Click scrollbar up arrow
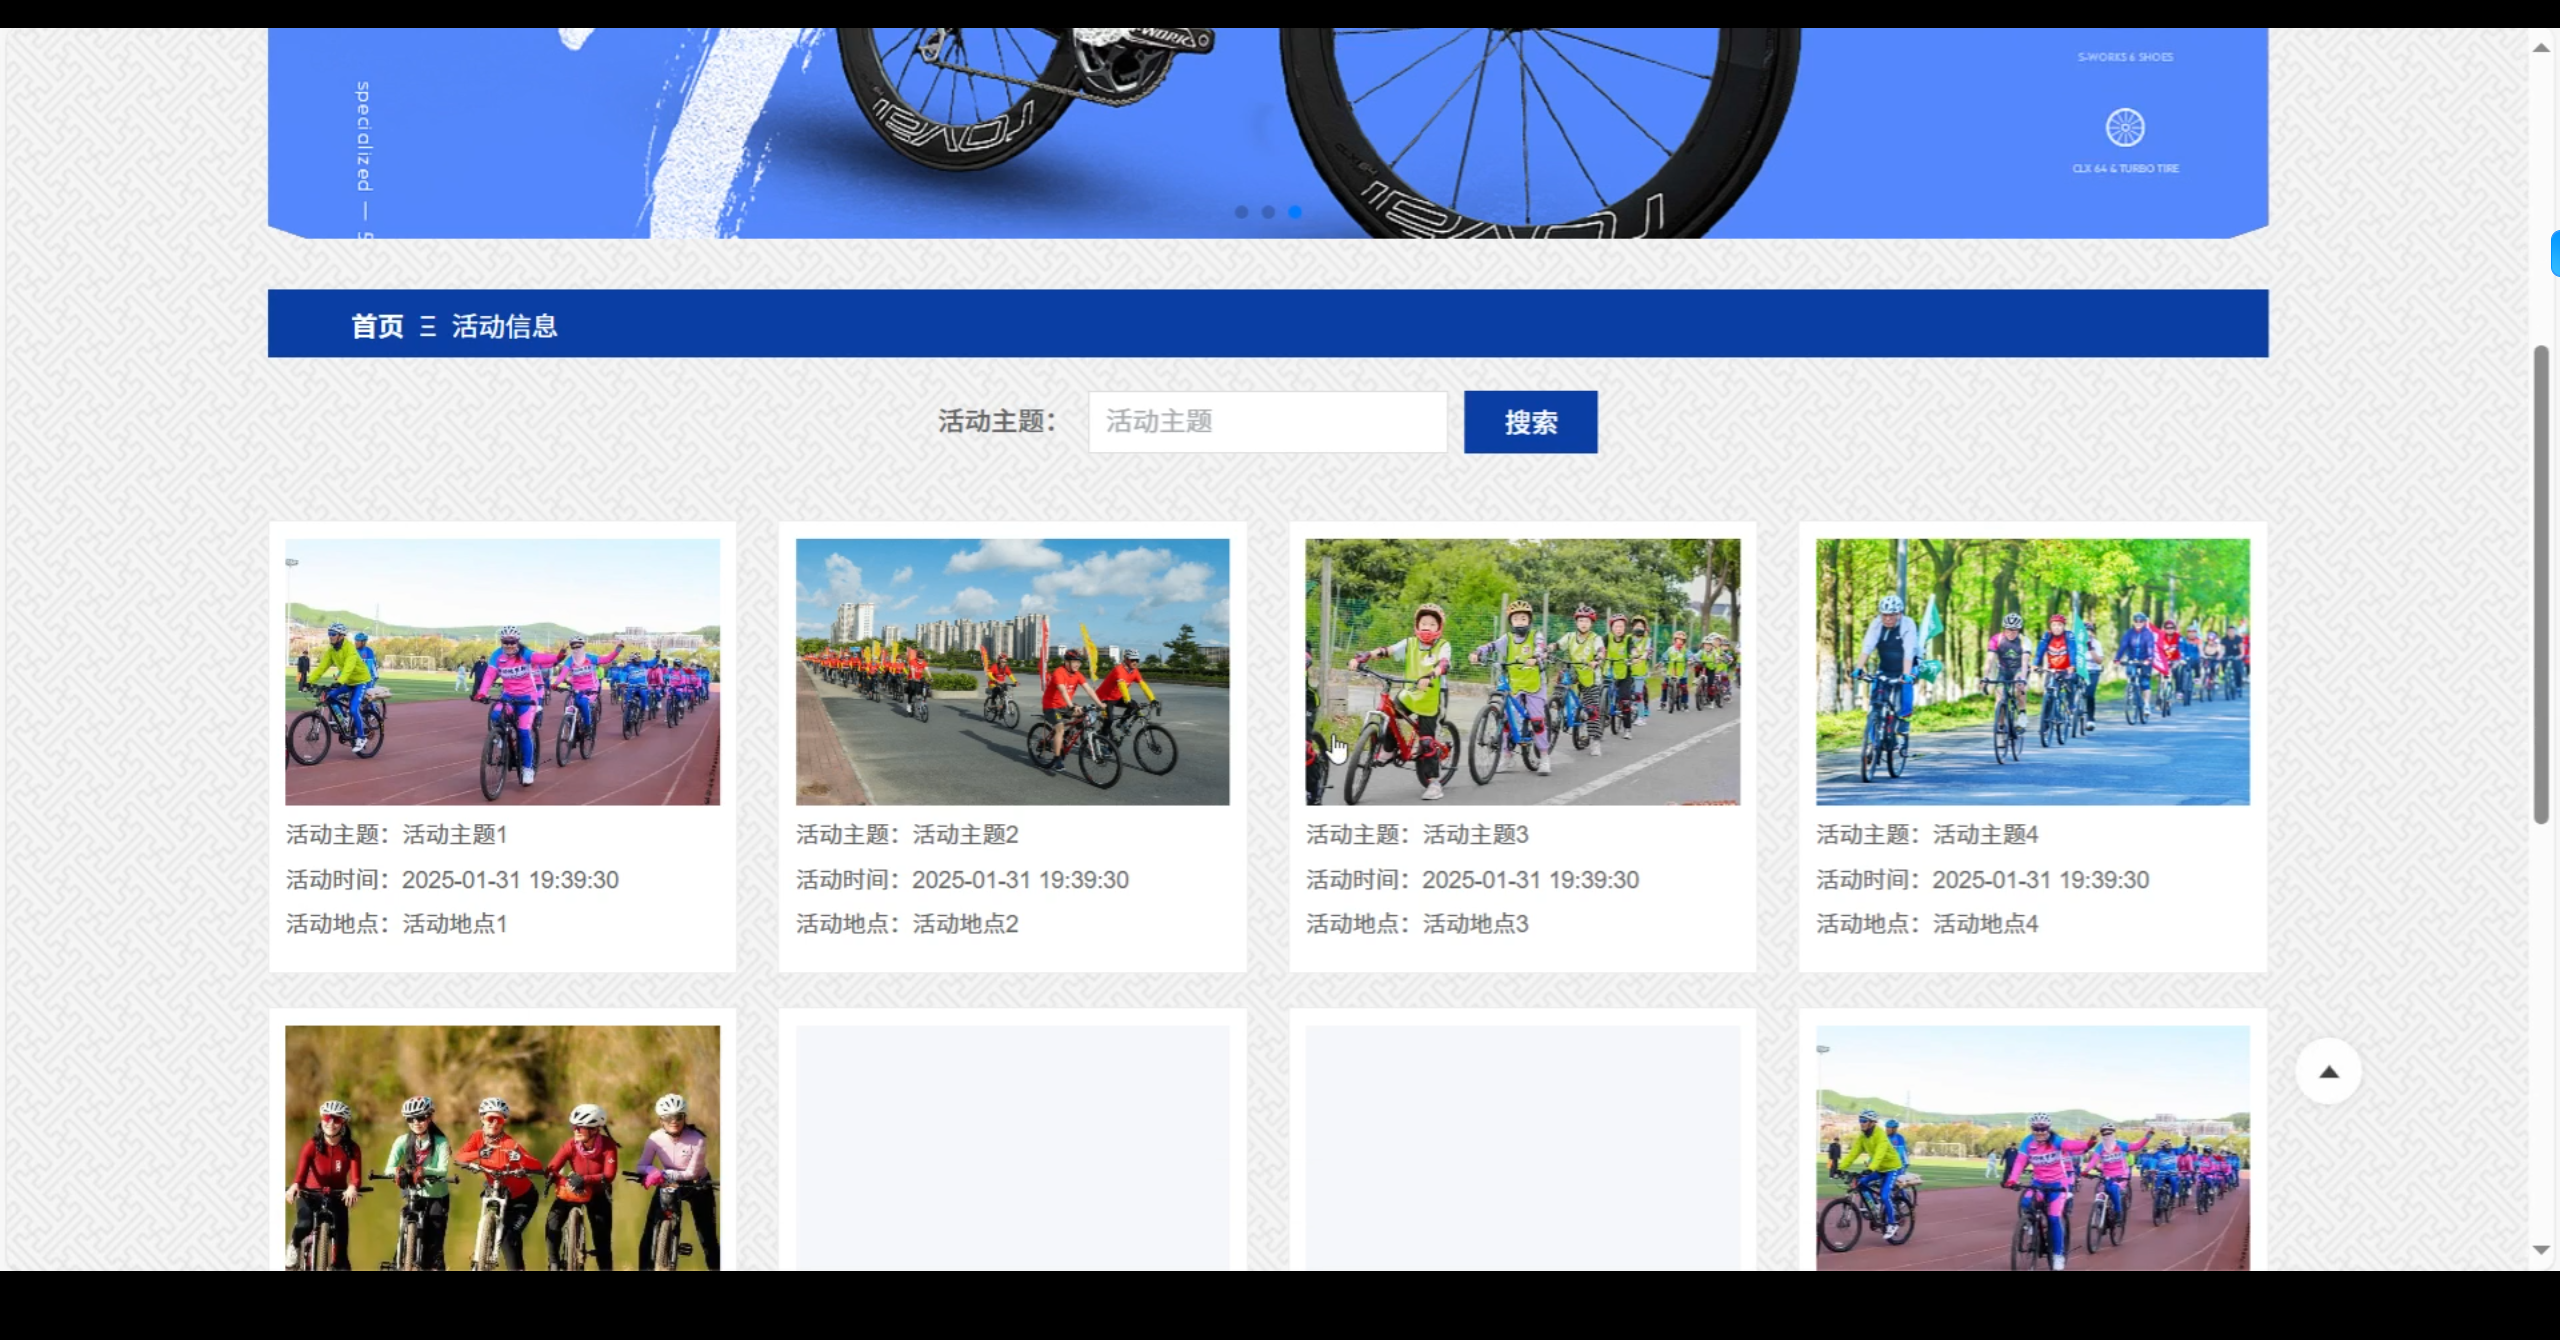The height and width of the screenshot is (1340, 2560). tap(2541, 47)
